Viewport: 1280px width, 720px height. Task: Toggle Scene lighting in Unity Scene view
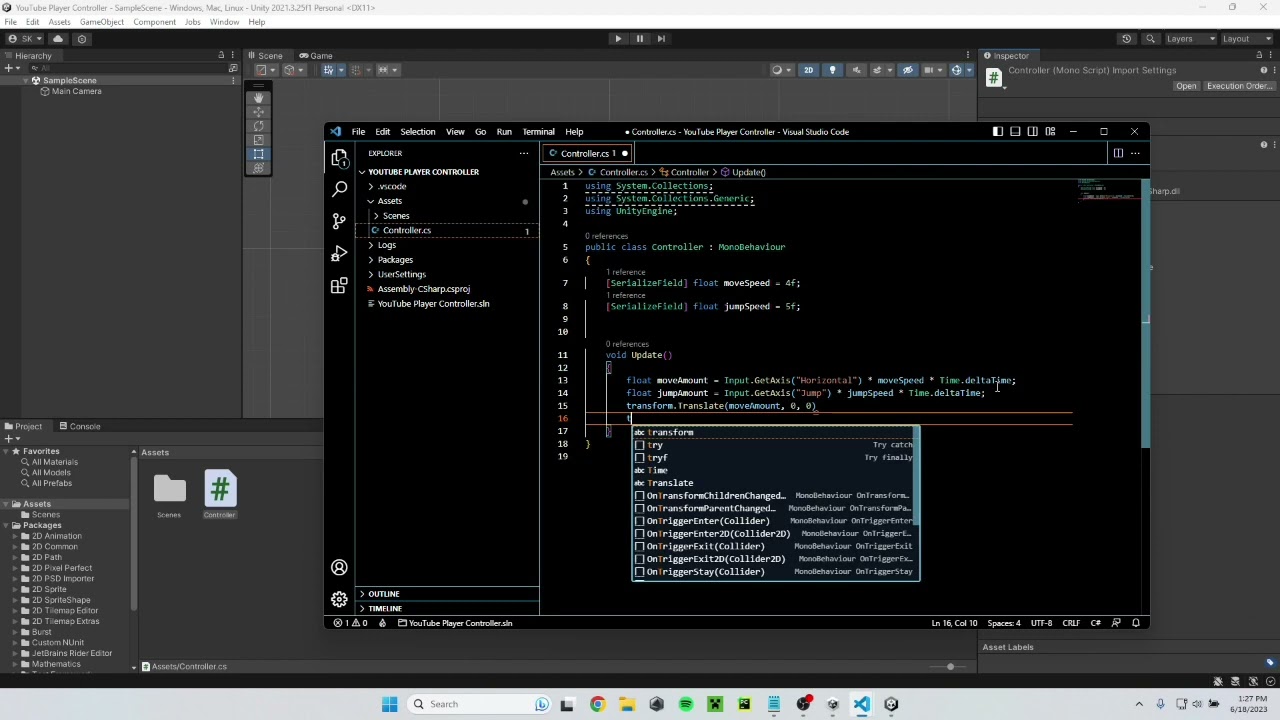[x=832, y=70]
